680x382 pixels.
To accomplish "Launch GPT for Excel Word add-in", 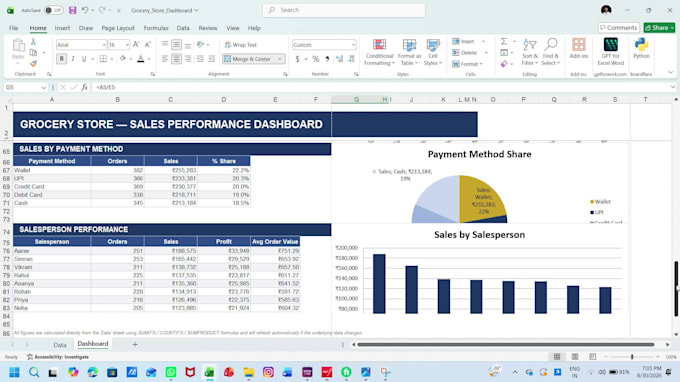I will tap(611, 52).
